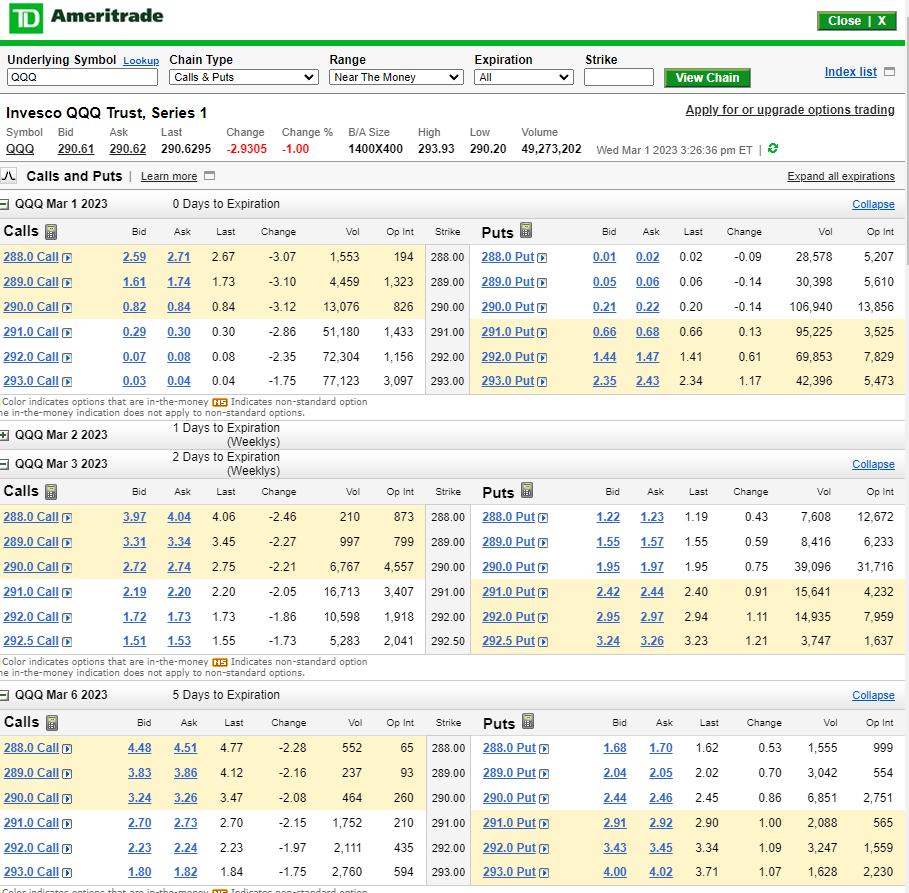Click bid 4.00 on the Mar 6 293.0 Put
This screenshot has width=909, height=893.
615,872
